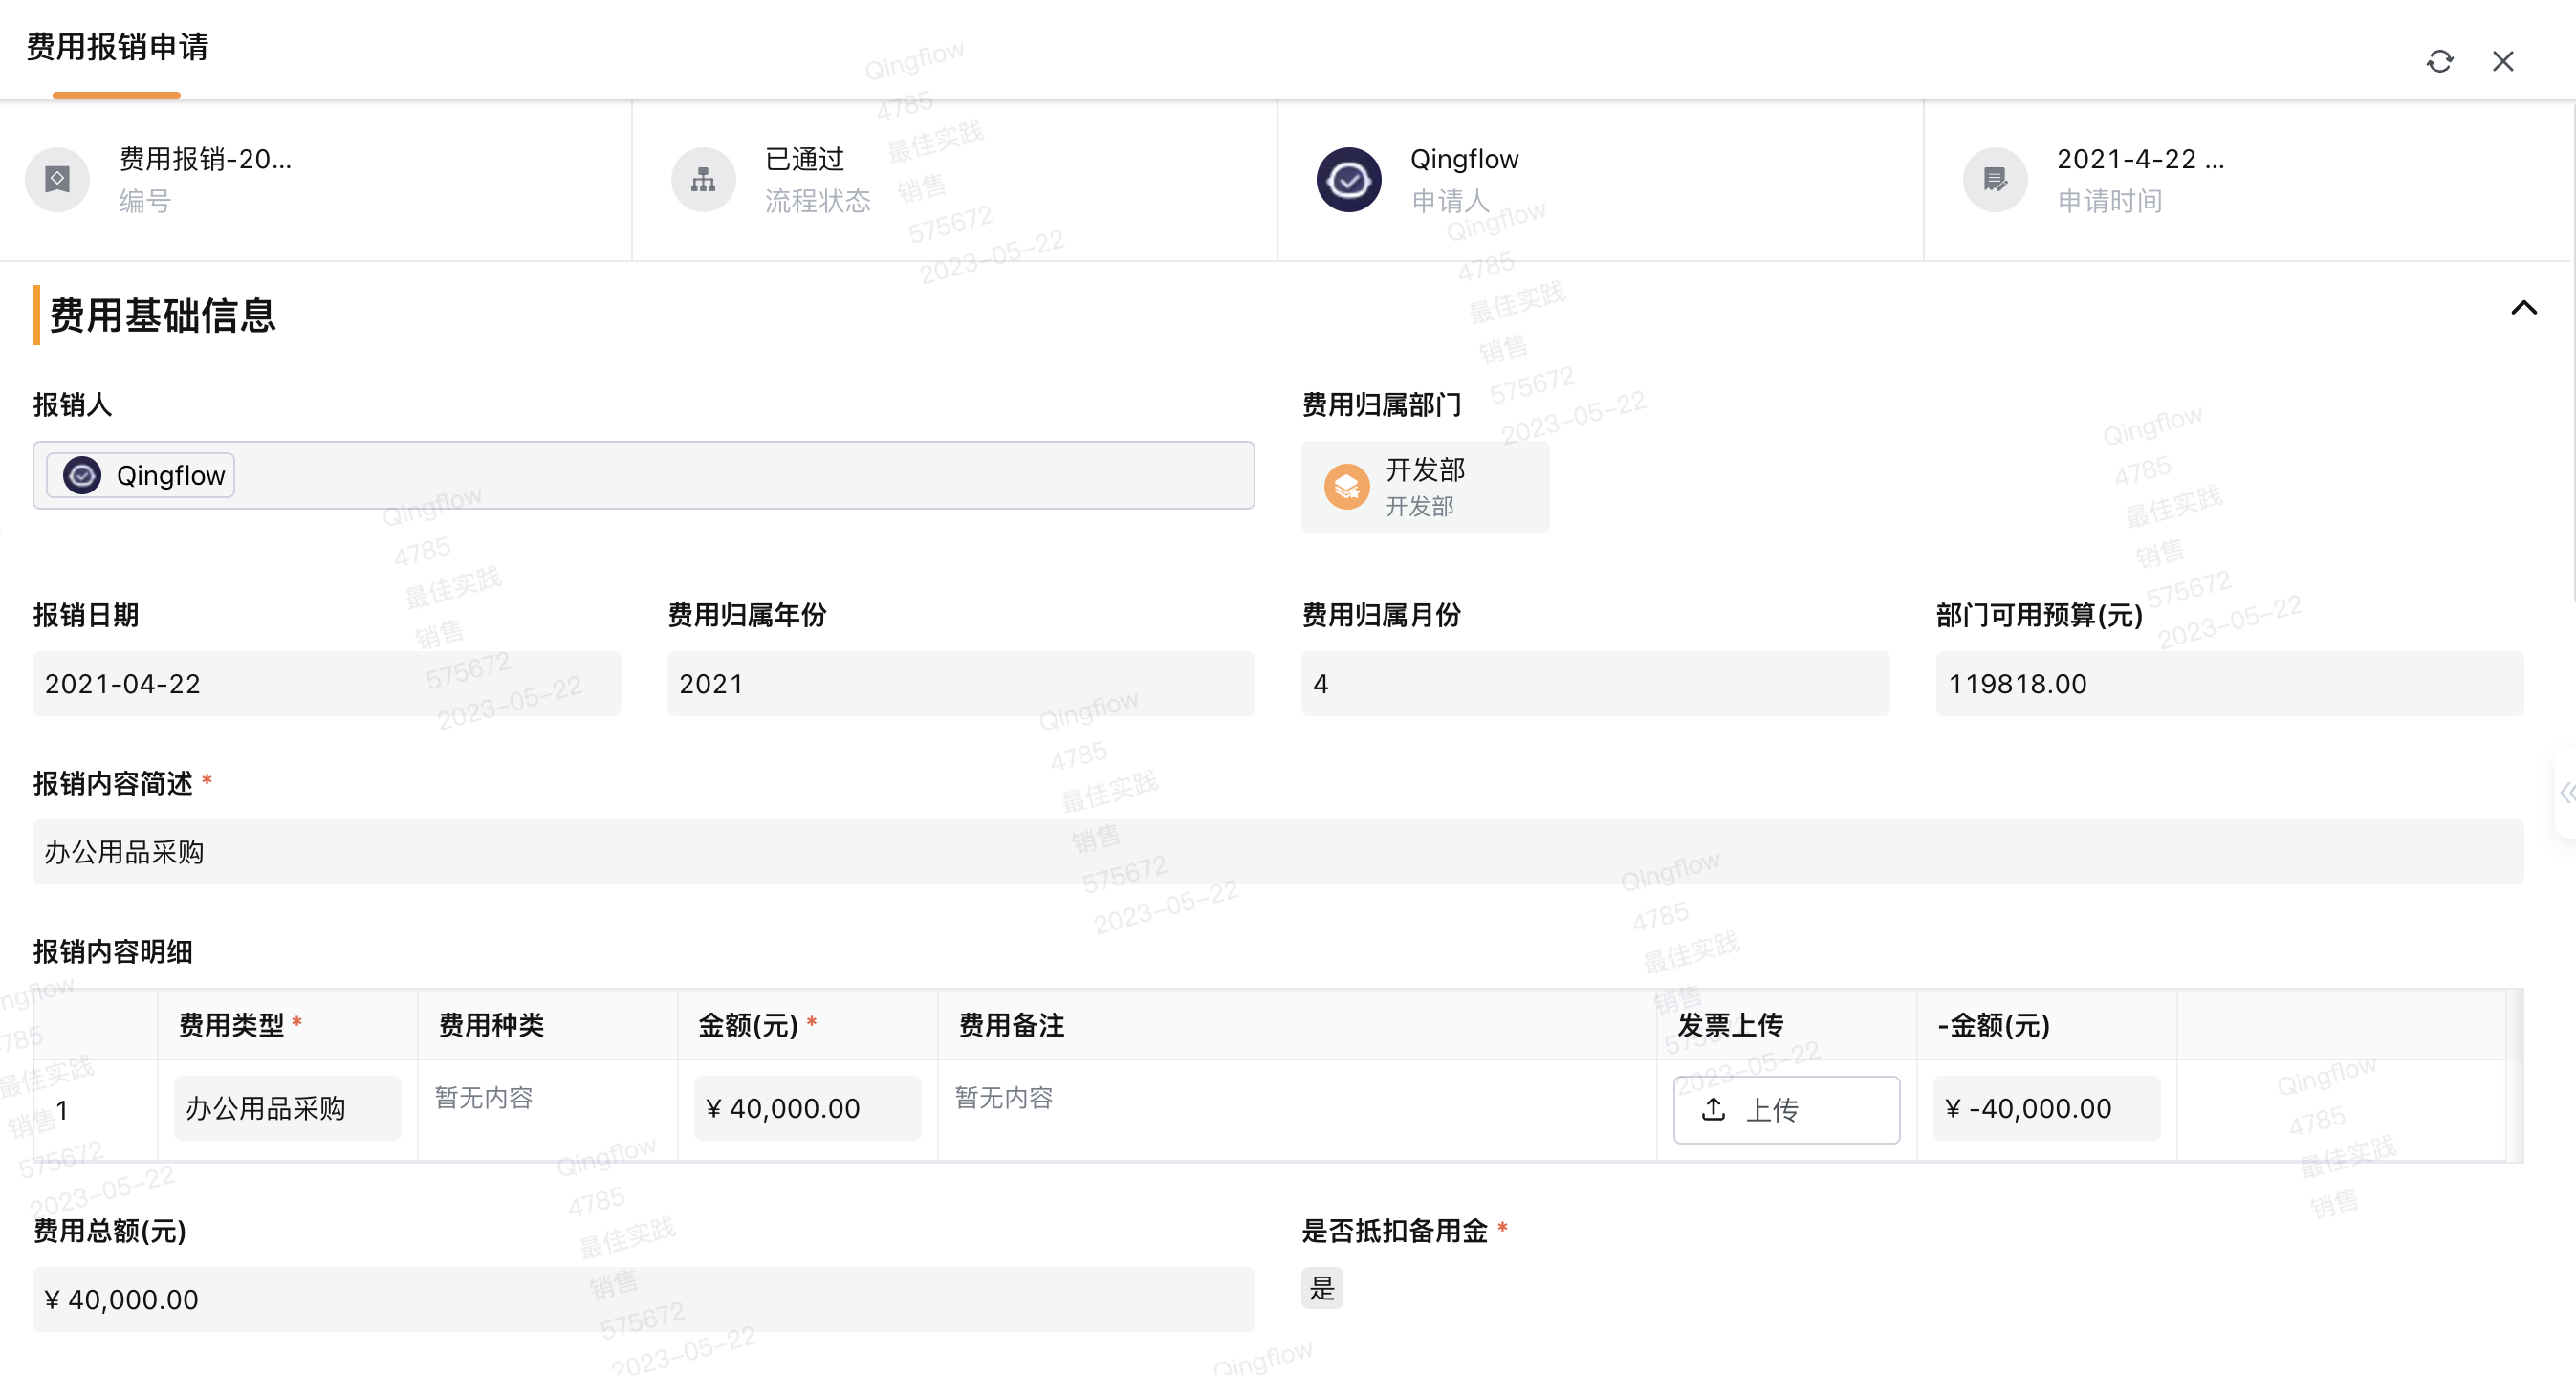Click the 报销内容明细 label
Viewport: 2576px width, 1375px height.
tap(113, 952)
